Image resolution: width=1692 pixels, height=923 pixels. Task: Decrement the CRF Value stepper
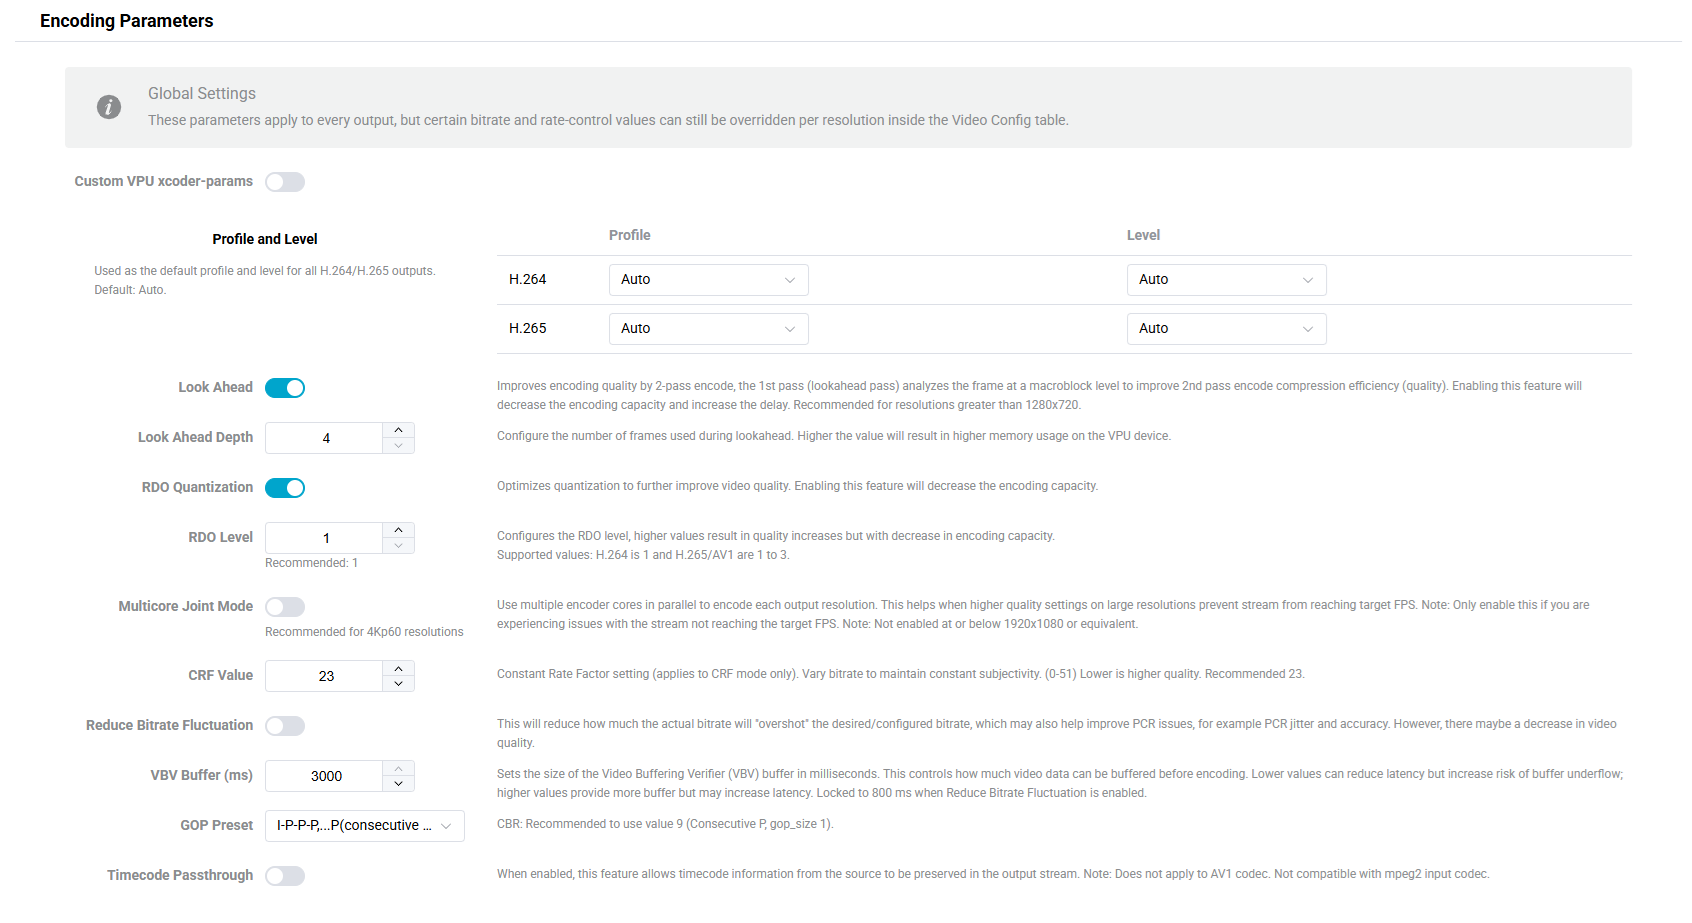(398, 684)
